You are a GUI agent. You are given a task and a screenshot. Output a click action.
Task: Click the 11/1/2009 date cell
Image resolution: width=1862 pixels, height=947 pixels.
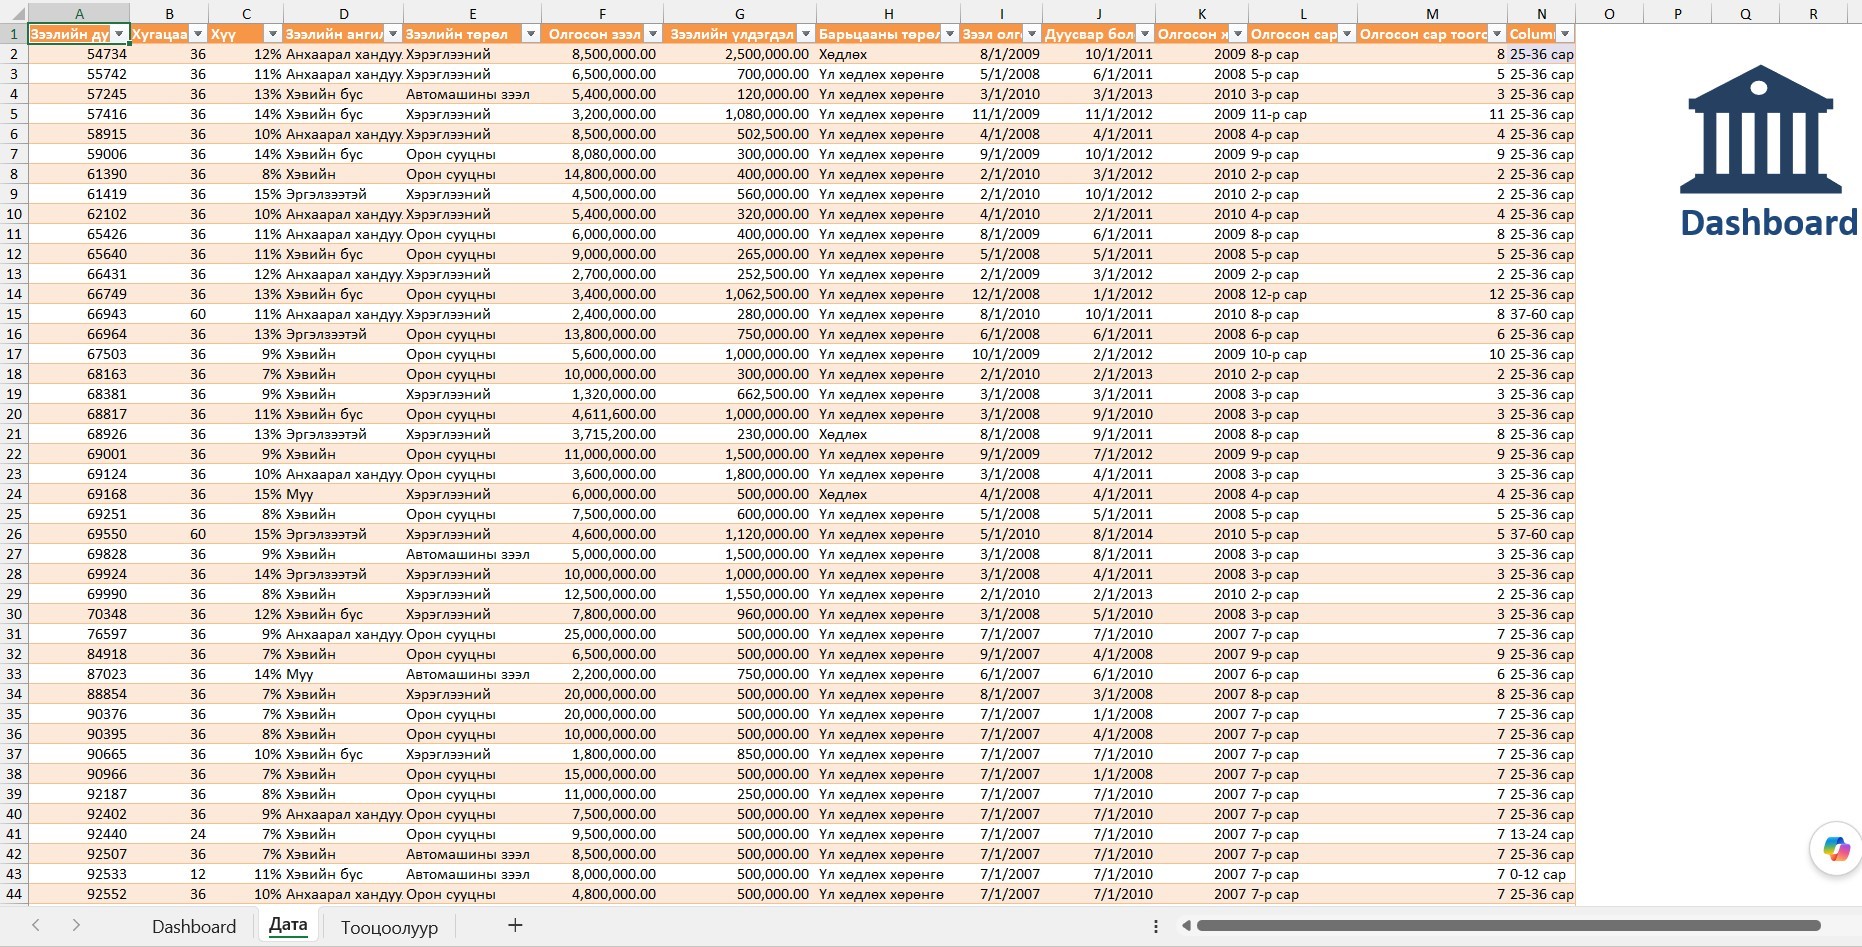coord(1001,114)
